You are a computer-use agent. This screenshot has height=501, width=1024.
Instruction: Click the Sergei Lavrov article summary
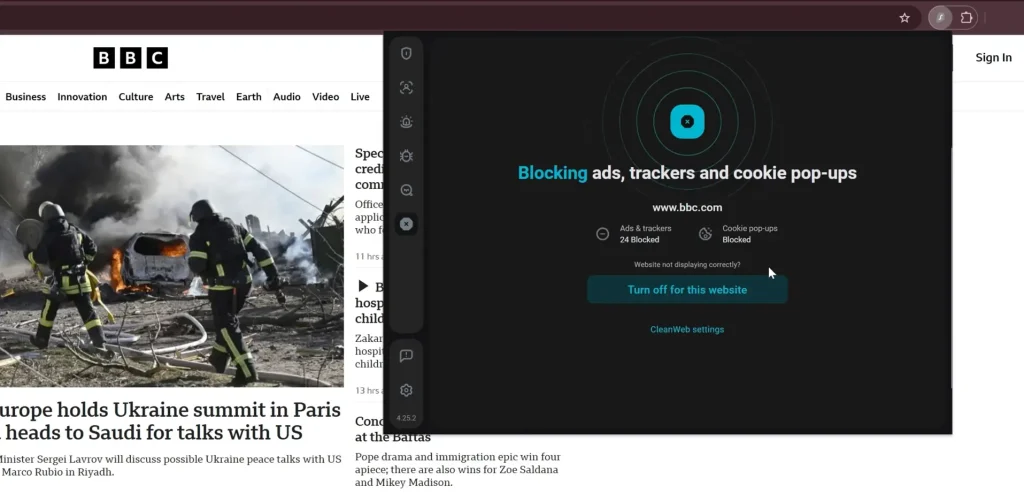click(x=170, y=465)
